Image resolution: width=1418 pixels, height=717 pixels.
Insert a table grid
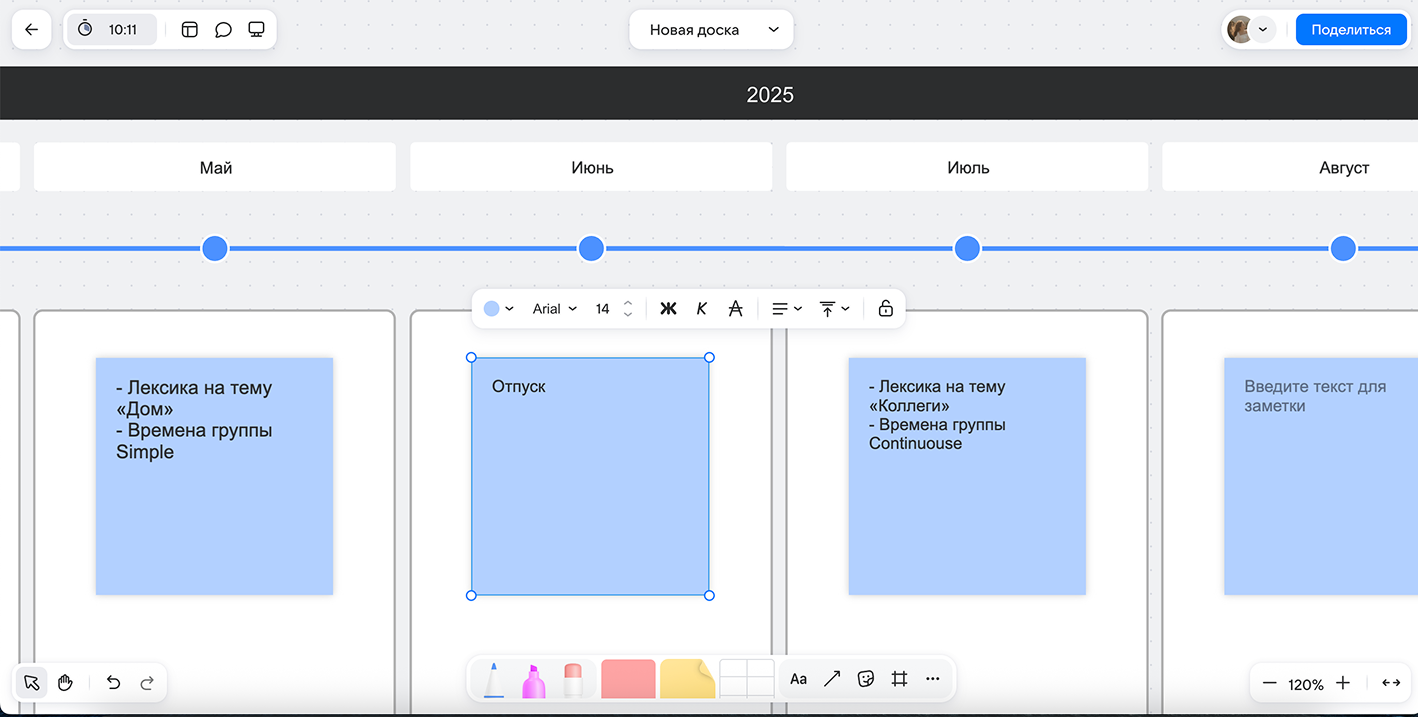(x=747, y=679)
